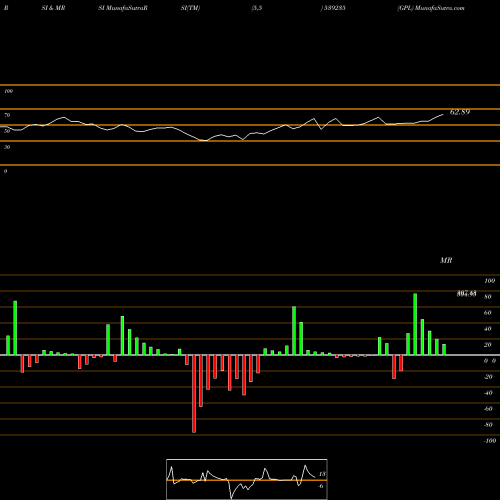
Task: Click the 60 label on the MR axis
Action: point(487,313)
